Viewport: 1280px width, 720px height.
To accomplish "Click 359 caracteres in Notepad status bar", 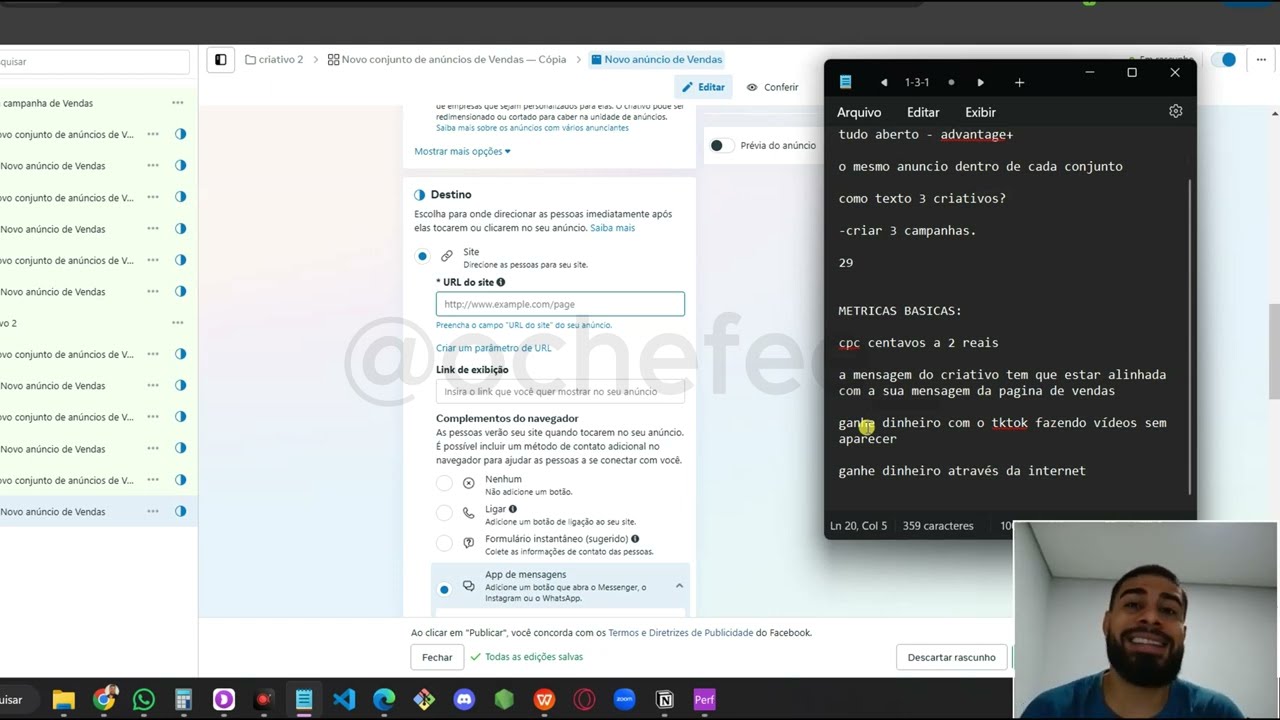I will coord(937,526).
